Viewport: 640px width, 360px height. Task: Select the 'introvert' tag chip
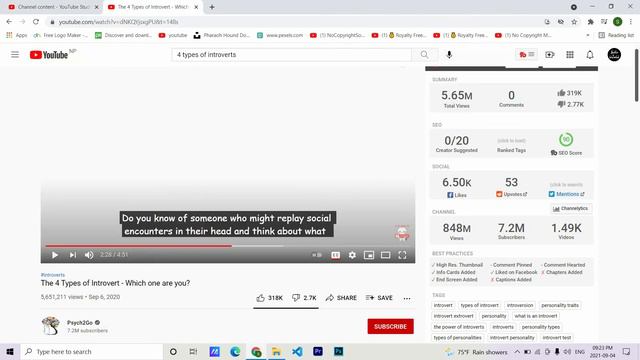(x=443, y=305)
